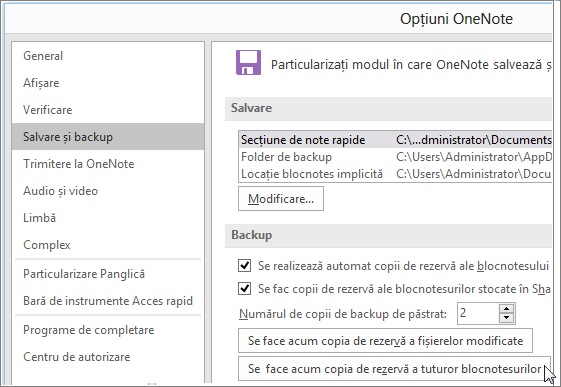Toggle SharePoint notebooks backup checkbox
The width and height of the screenshot is (561, 387).
coord(244,289)
